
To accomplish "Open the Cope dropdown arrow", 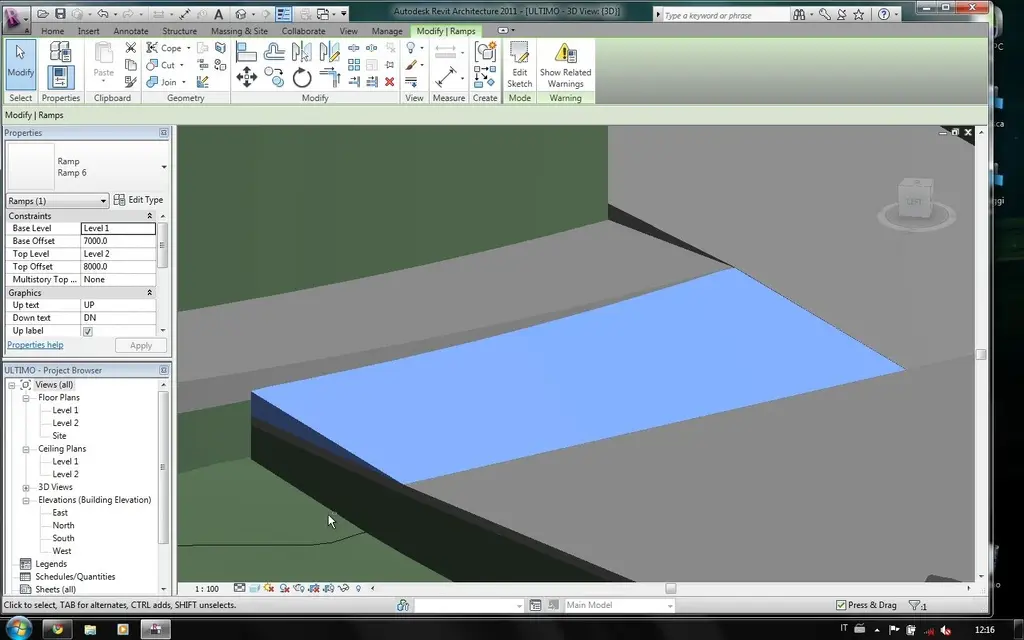I will (189, 48).
